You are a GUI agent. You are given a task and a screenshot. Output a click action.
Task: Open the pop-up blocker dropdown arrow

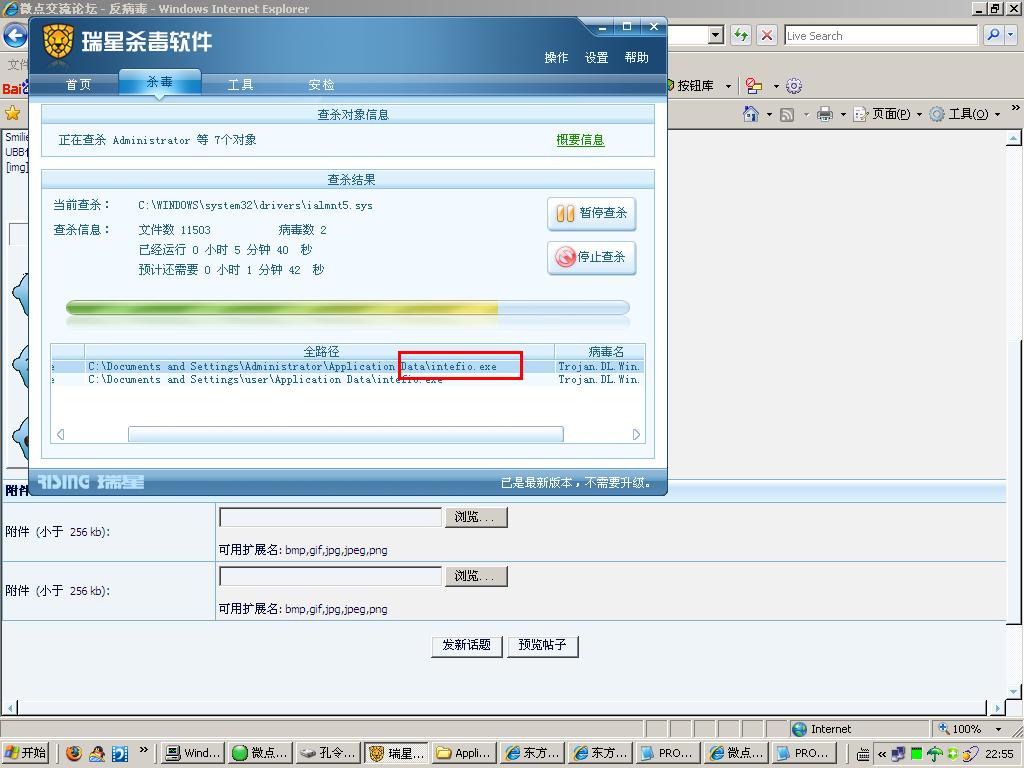(776, 86)
